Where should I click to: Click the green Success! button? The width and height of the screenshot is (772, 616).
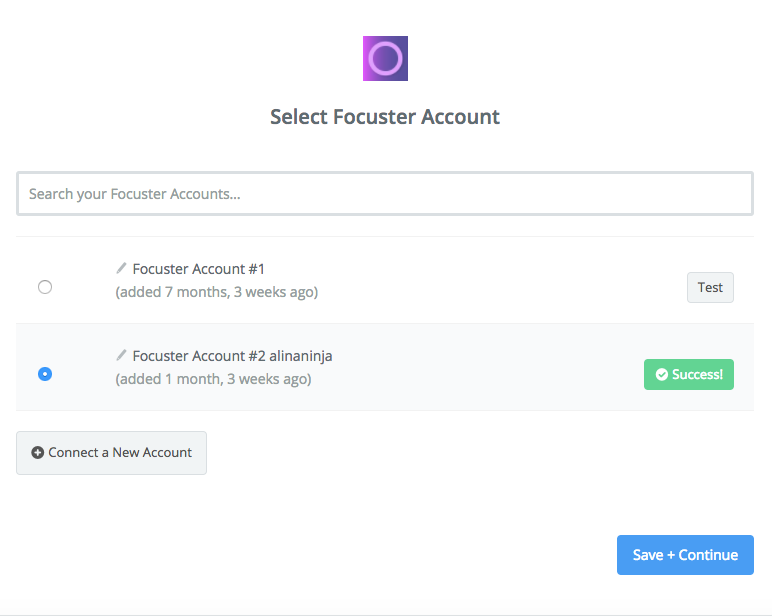click(689, 374)
